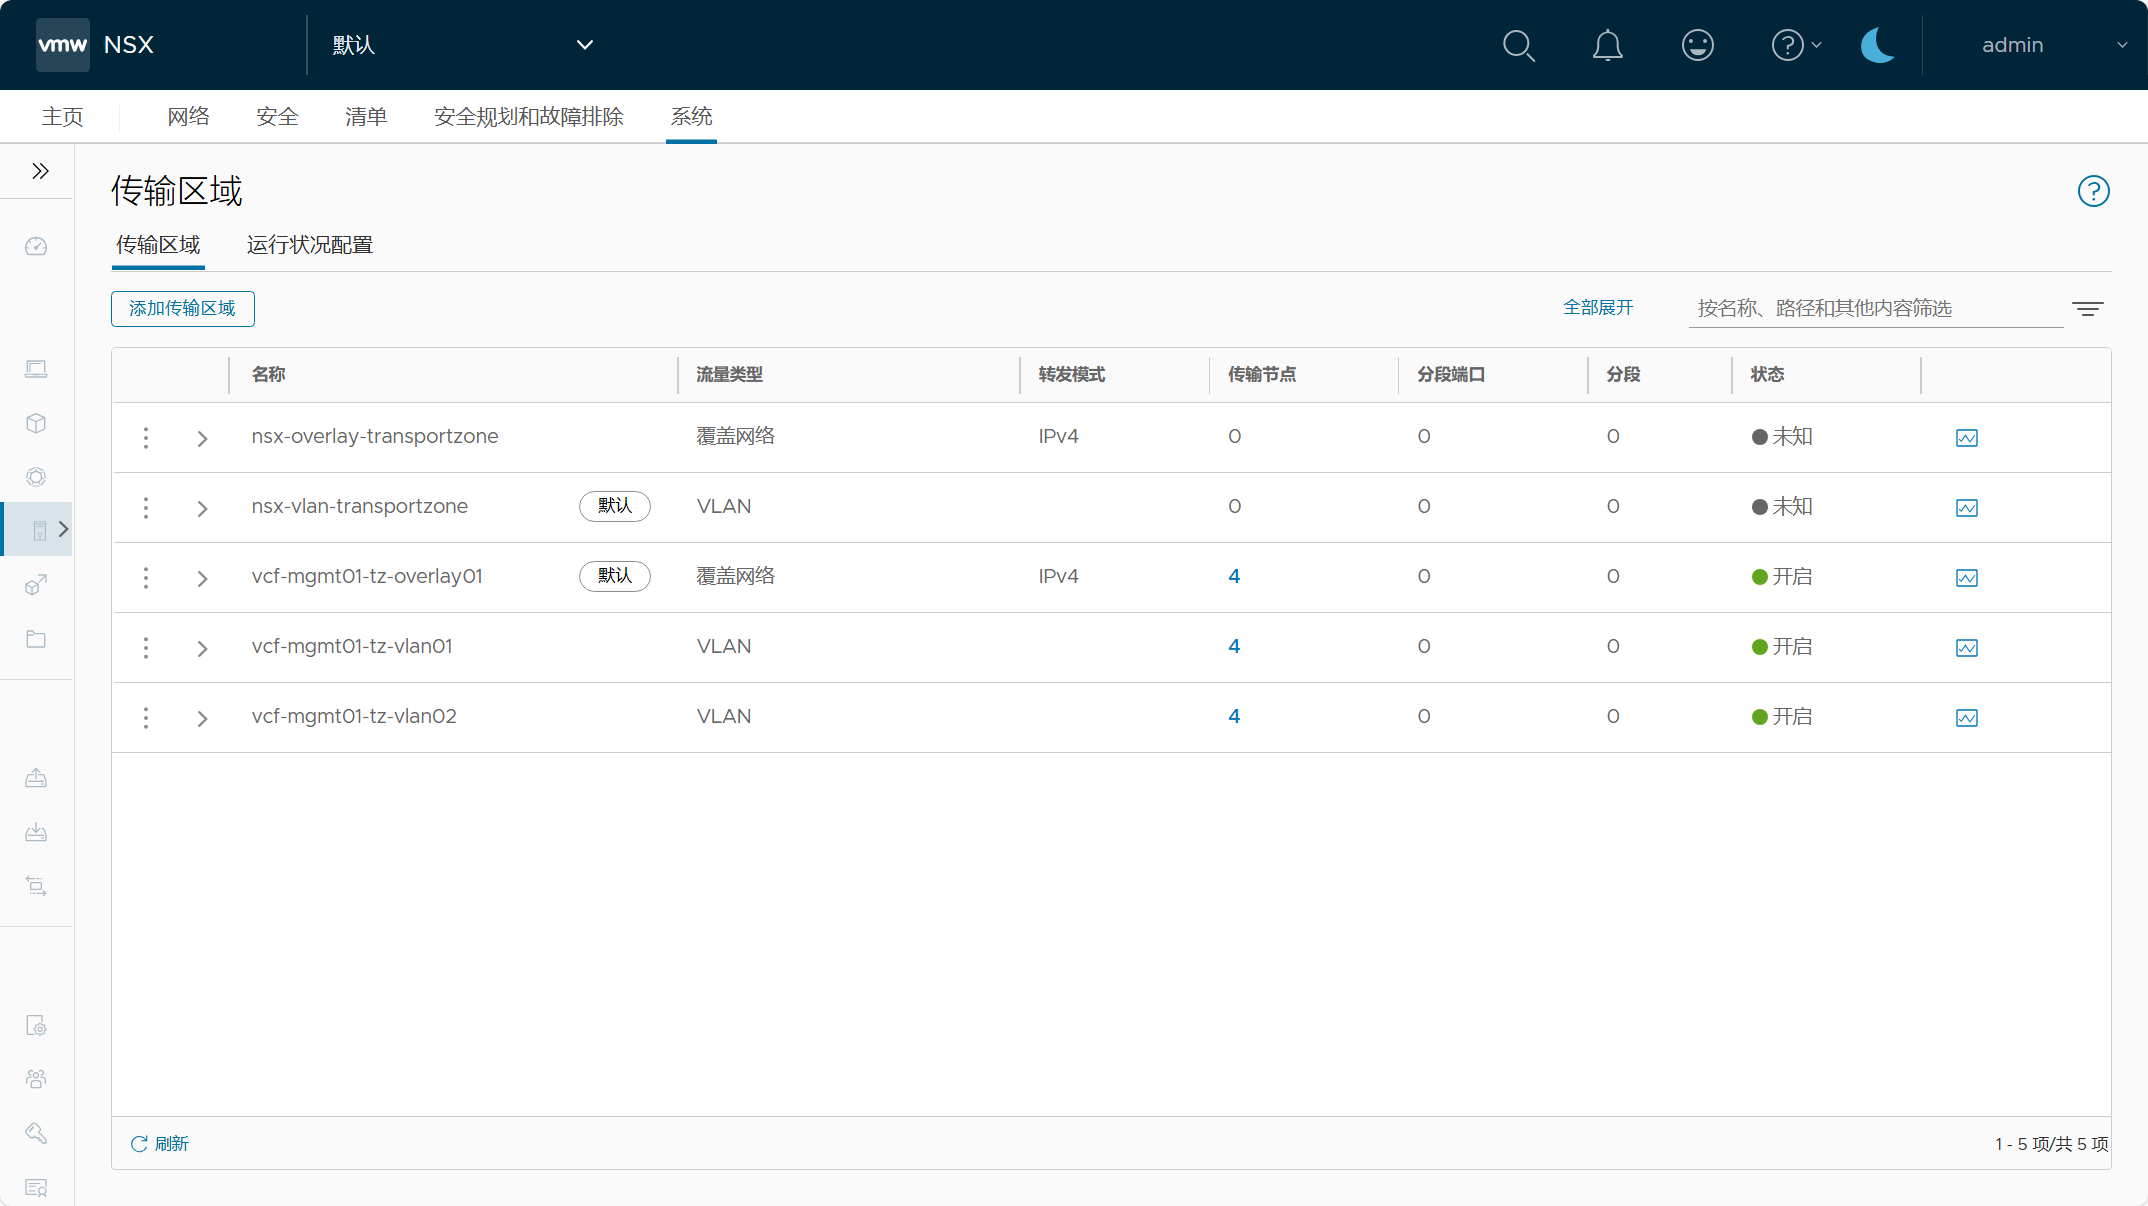
Task: Switch to the 运行状况配置 sub-tab
Action: pyautogui.click(x=310, y=245)
